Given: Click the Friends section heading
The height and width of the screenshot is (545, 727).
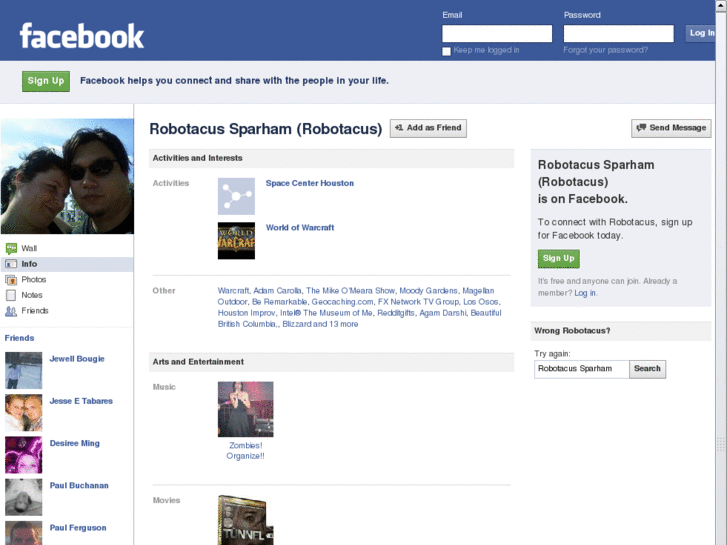Looking at the screenshot, I should (19, 338).
